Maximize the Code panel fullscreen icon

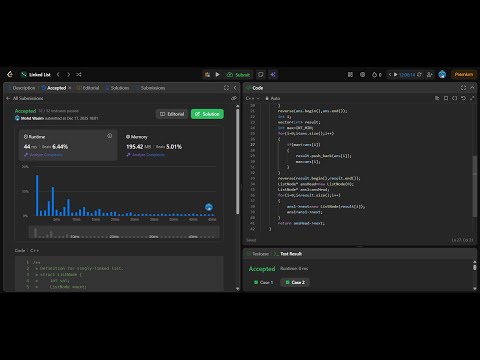(463, 88)
